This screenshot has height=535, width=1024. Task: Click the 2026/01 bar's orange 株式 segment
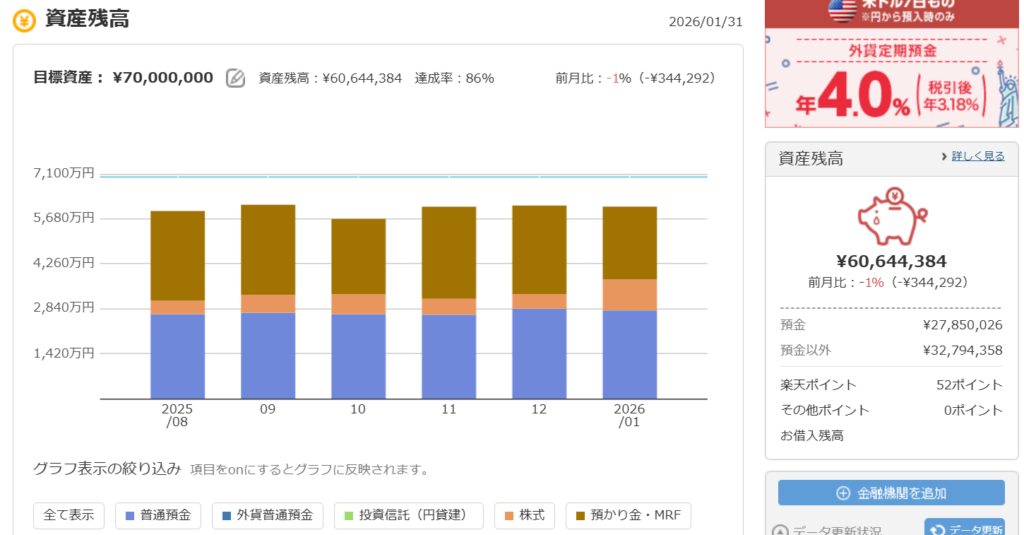point(629,294)
